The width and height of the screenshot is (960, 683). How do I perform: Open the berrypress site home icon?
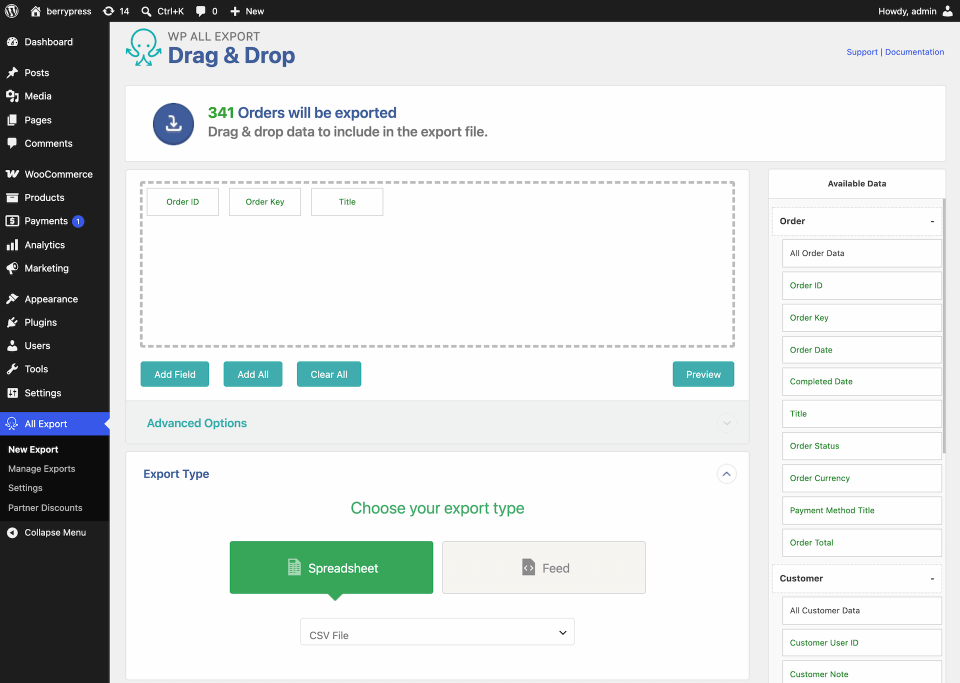36,11
